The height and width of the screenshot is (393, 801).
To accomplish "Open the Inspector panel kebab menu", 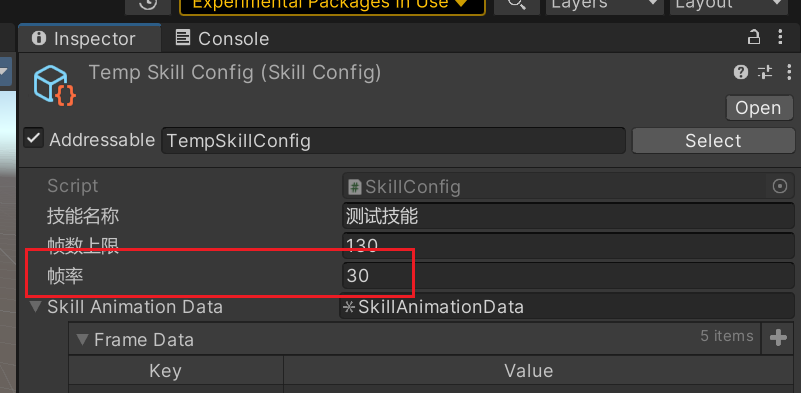I will pyautogui.click(x=780, y=37).
